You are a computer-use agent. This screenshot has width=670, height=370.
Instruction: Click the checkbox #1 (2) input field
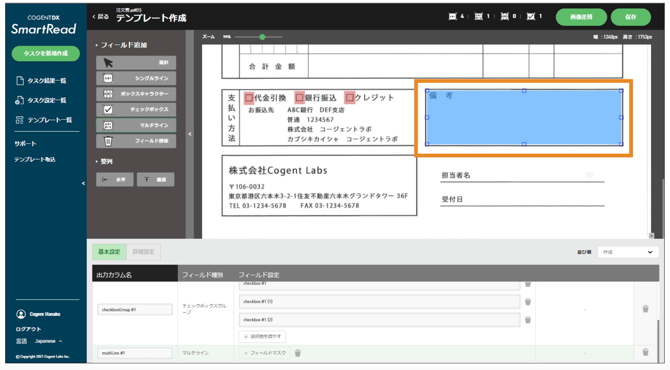(x=379, y=320)
